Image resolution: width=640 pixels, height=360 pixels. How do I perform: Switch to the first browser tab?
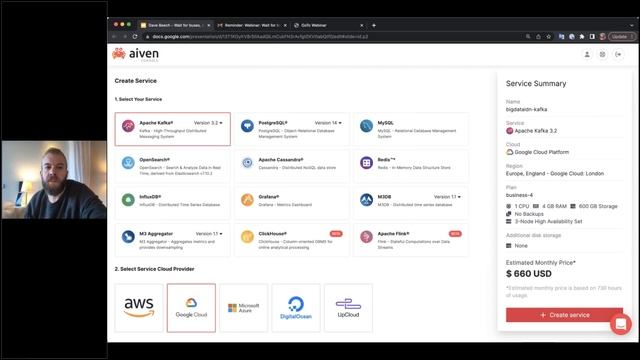pos(175,25)
